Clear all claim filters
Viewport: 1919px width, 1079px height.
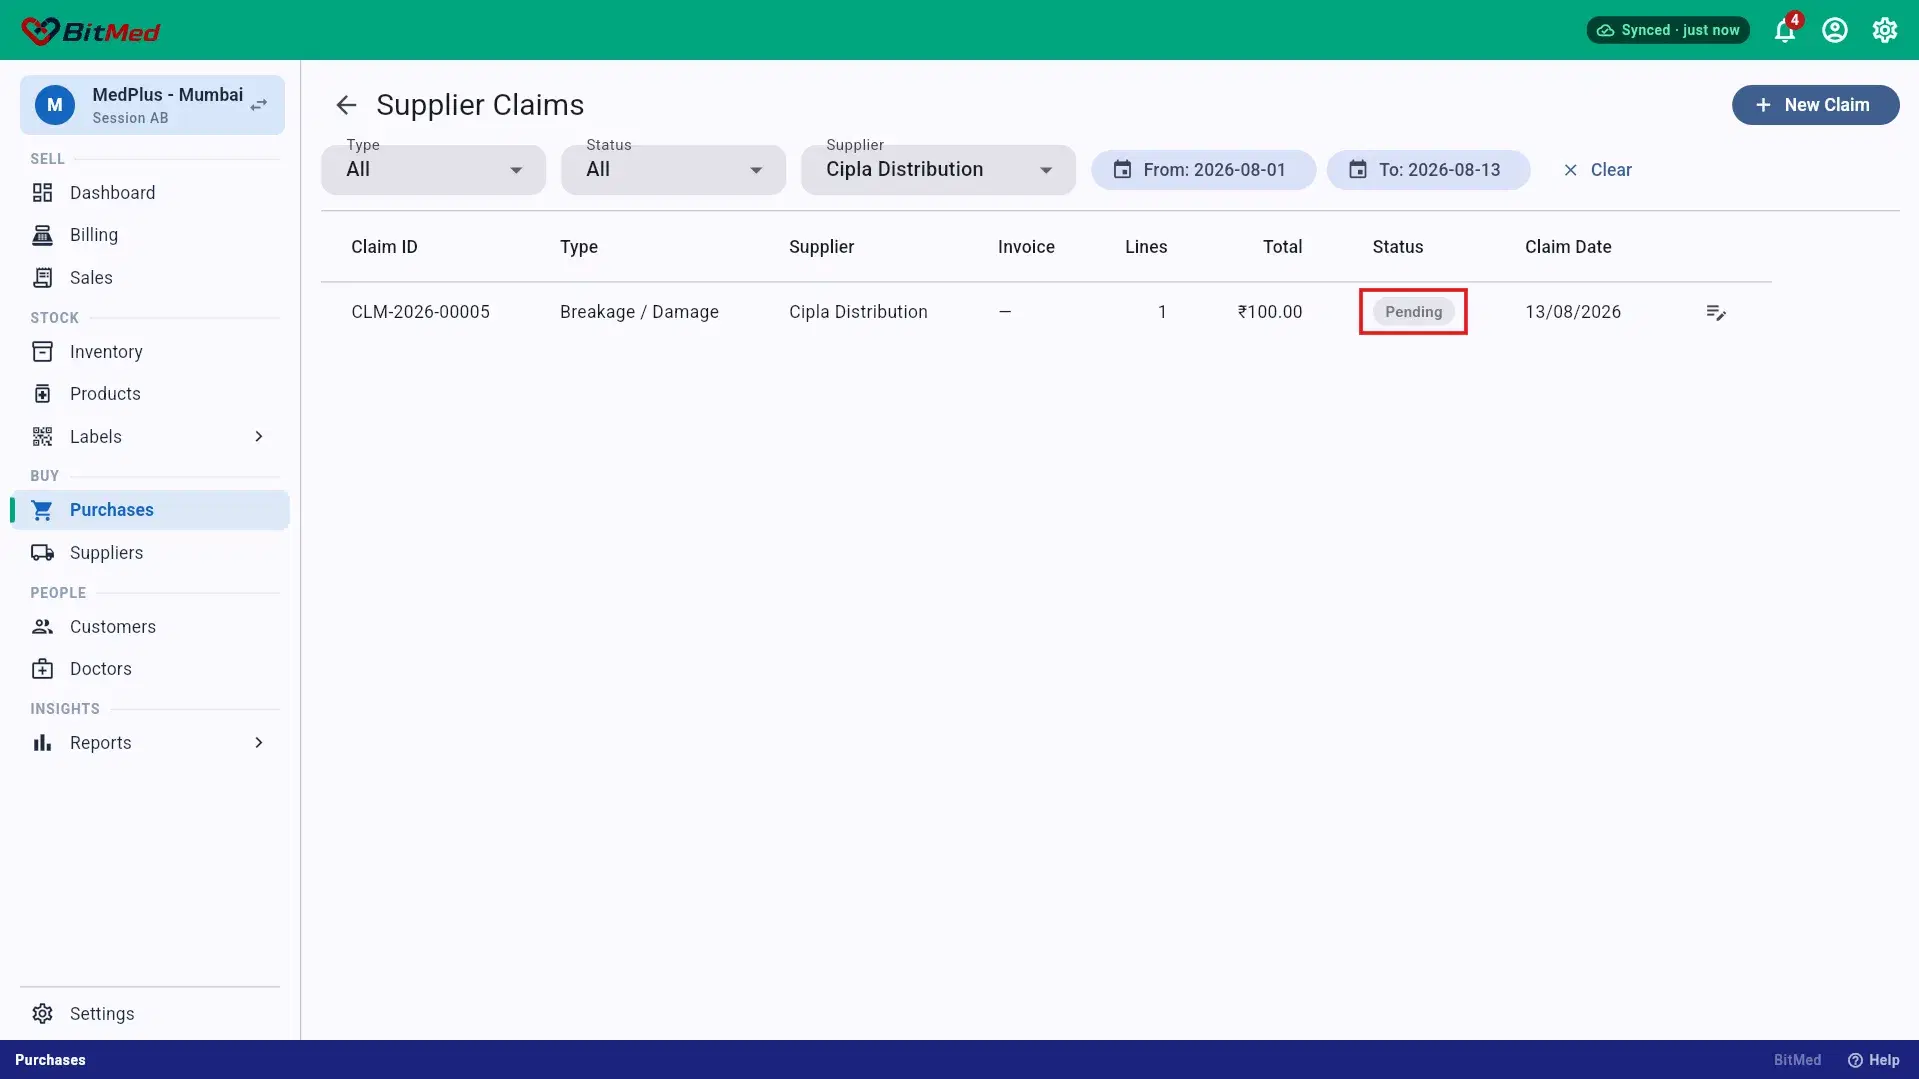(x=1597, y=170)
